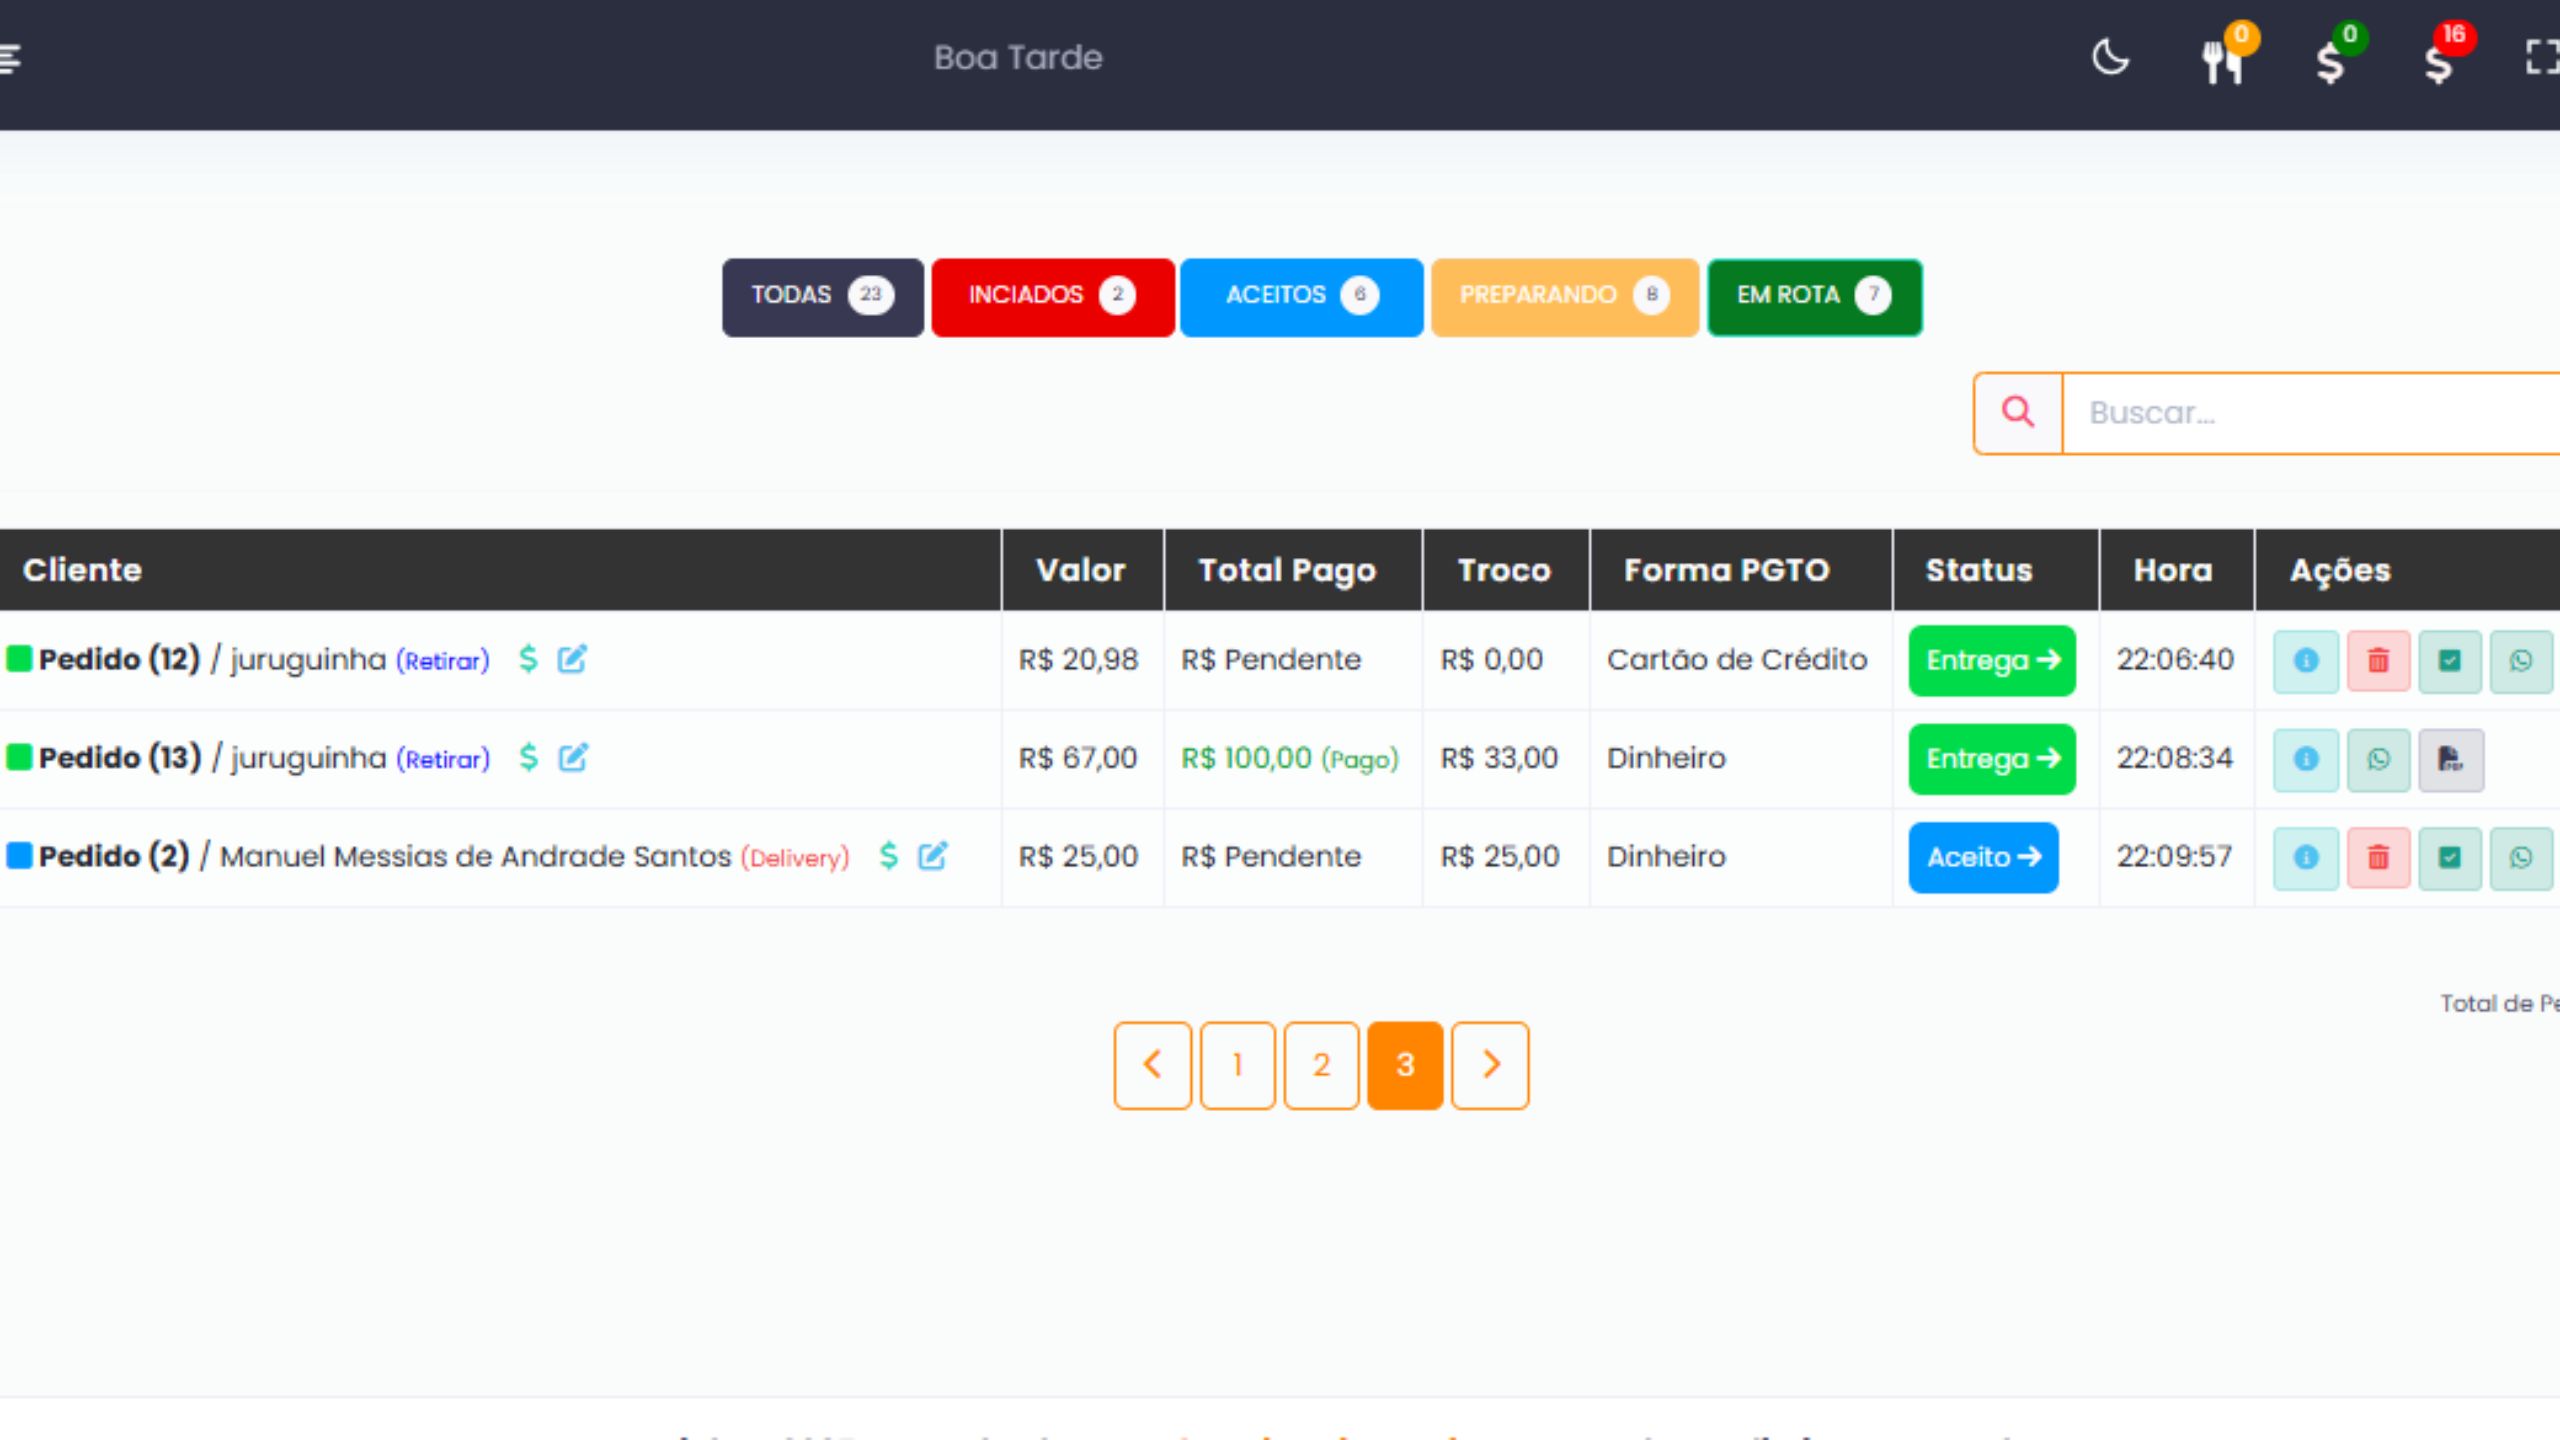
Task: Send WhatsApp message for Pedido (2)
Action: pos(2520,857)
